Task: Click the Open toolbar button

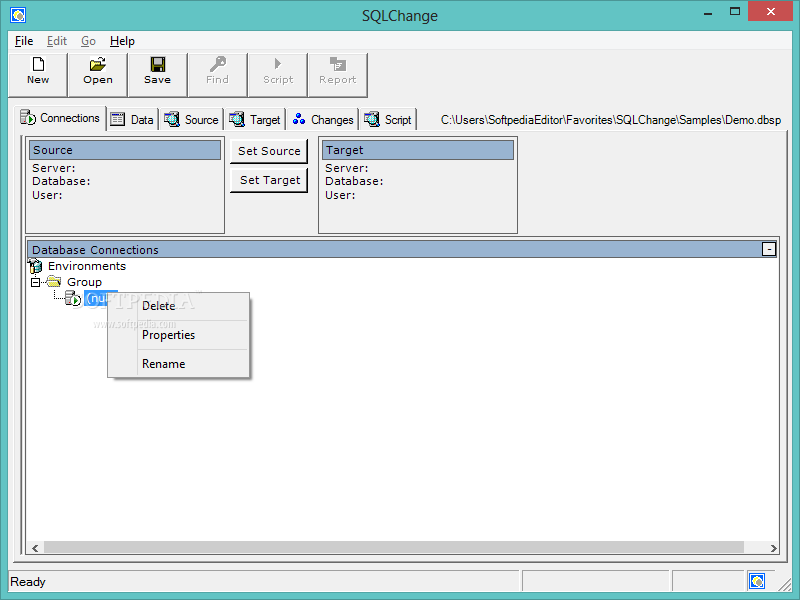Action: coord(97,74)
